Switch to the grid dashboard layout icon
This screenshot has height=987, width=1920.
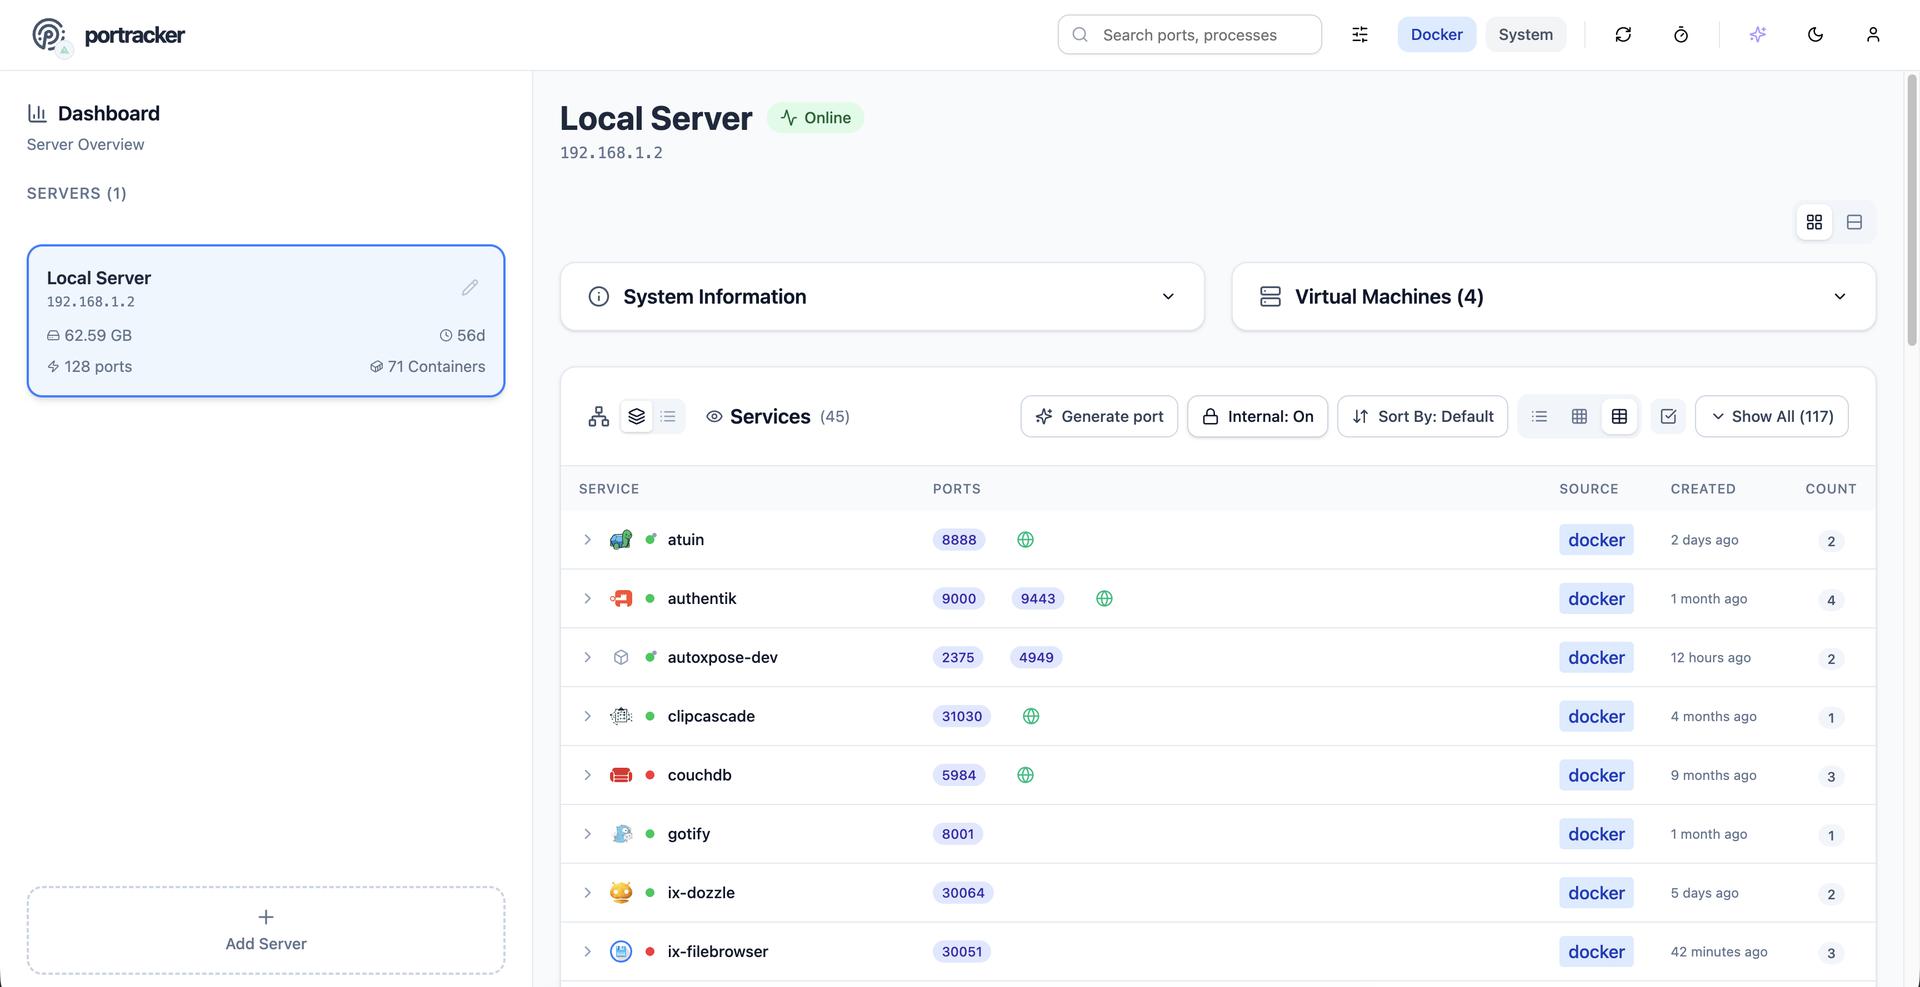pos(1814,222)
